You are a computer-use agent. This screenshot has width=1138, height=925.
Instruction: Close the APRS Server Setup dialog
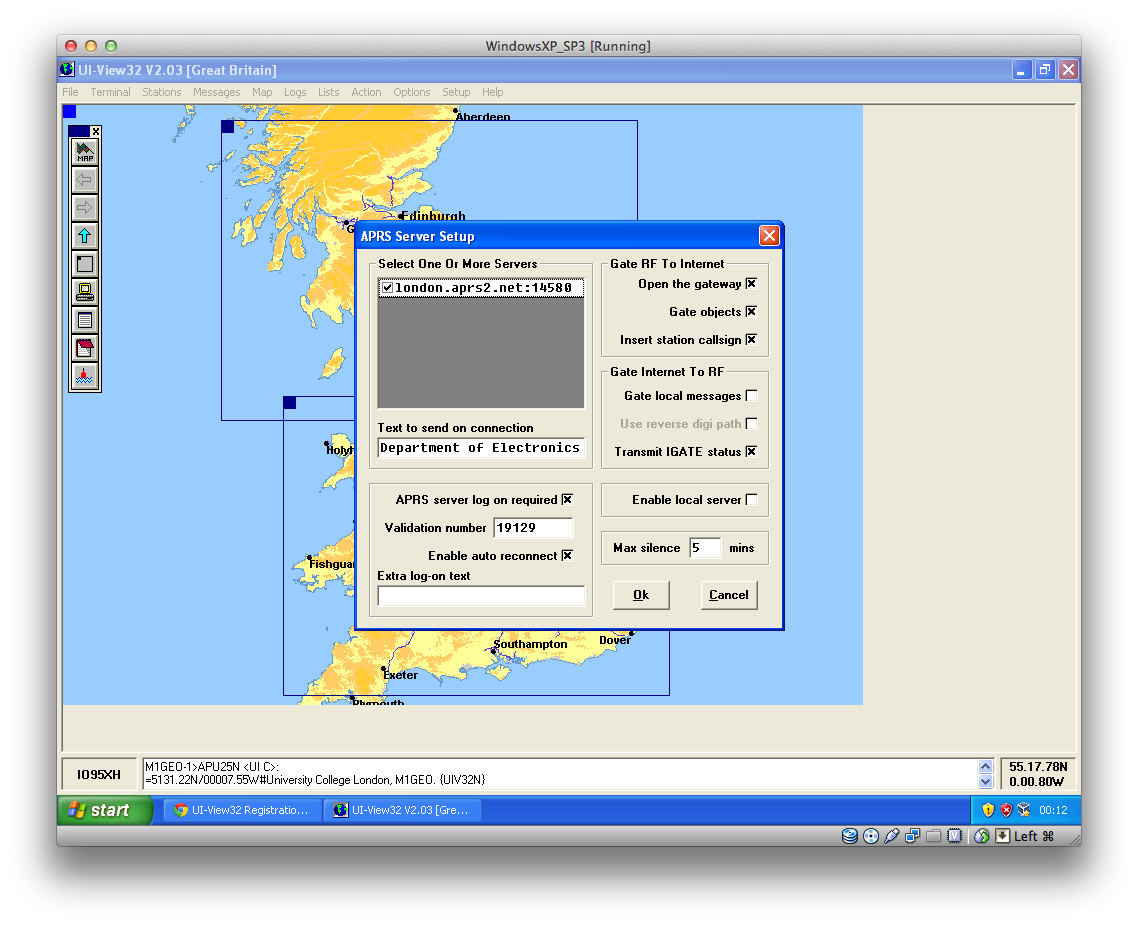(x=769, y=236)
